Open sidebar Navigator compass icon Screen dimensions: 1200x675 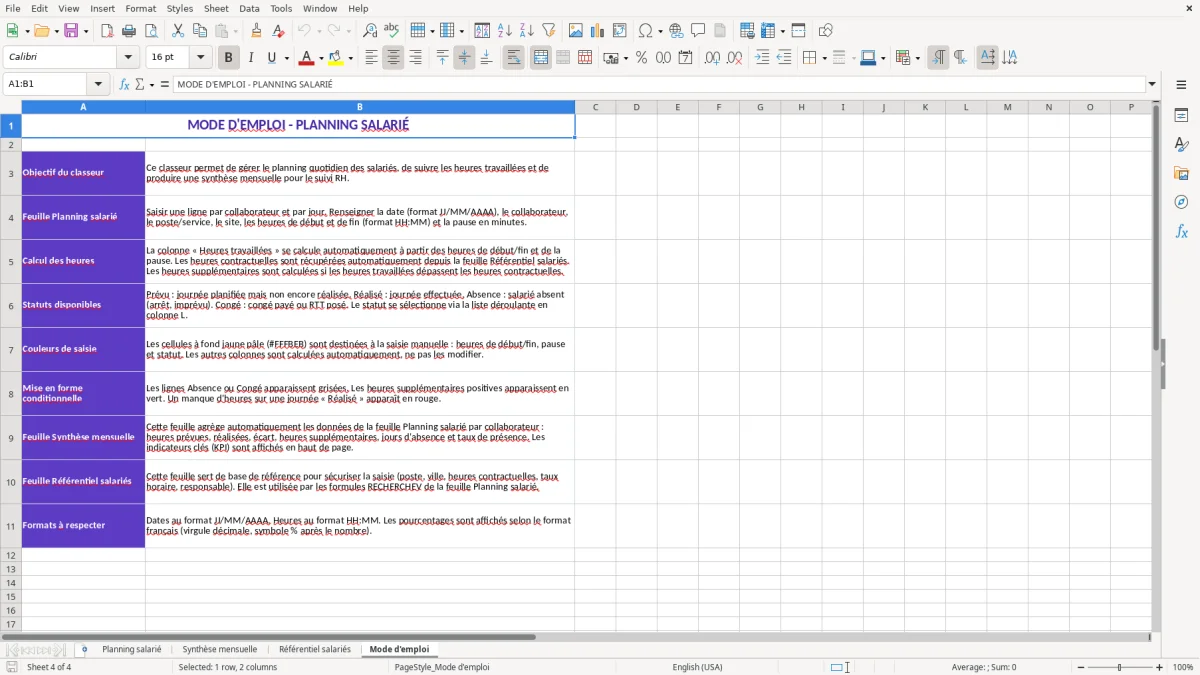click(1181, 203)
